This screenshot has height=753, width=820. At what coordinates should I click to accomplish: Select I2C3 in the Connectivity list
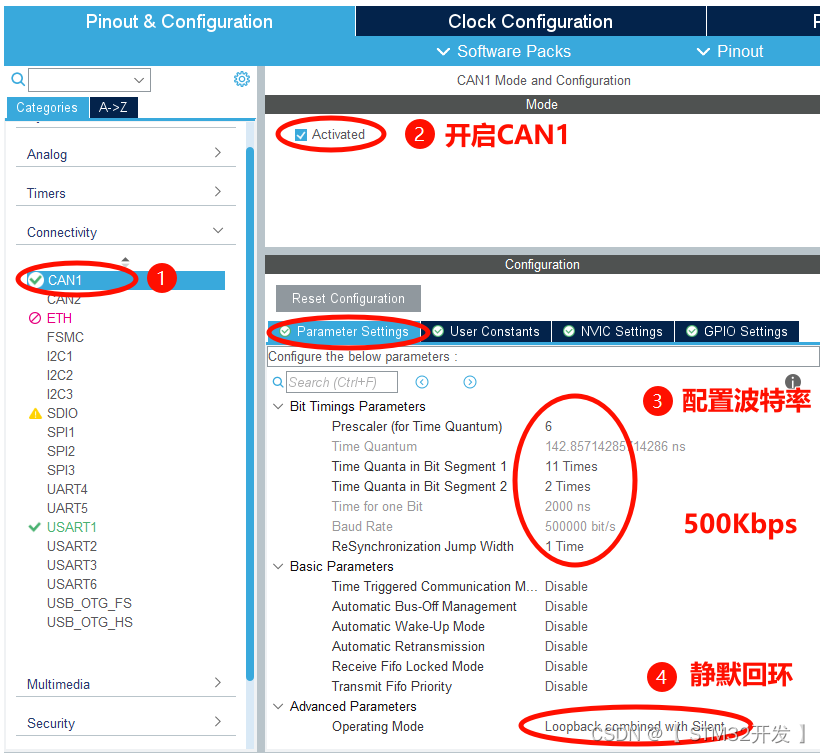60,394
